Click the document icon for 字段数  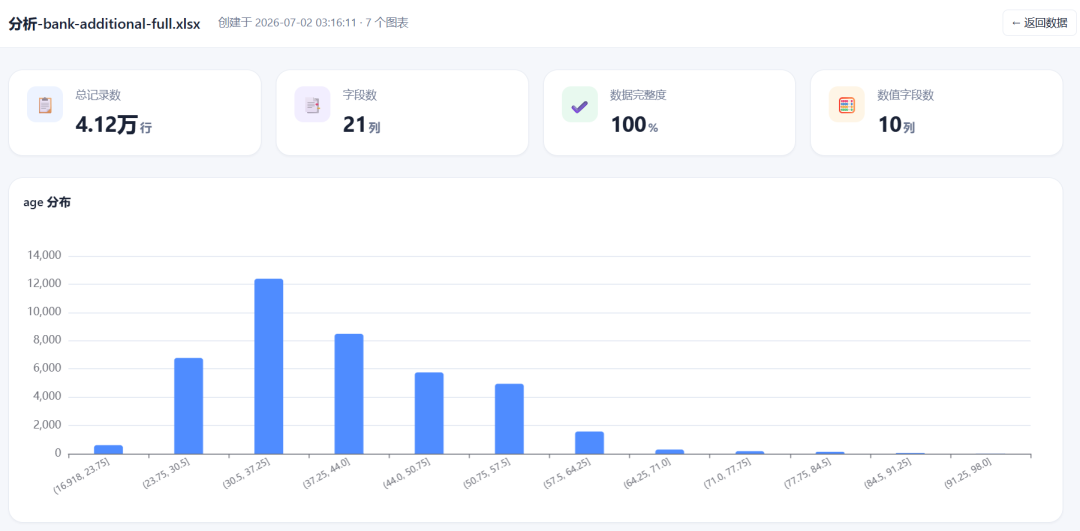[x=312, y=105]
